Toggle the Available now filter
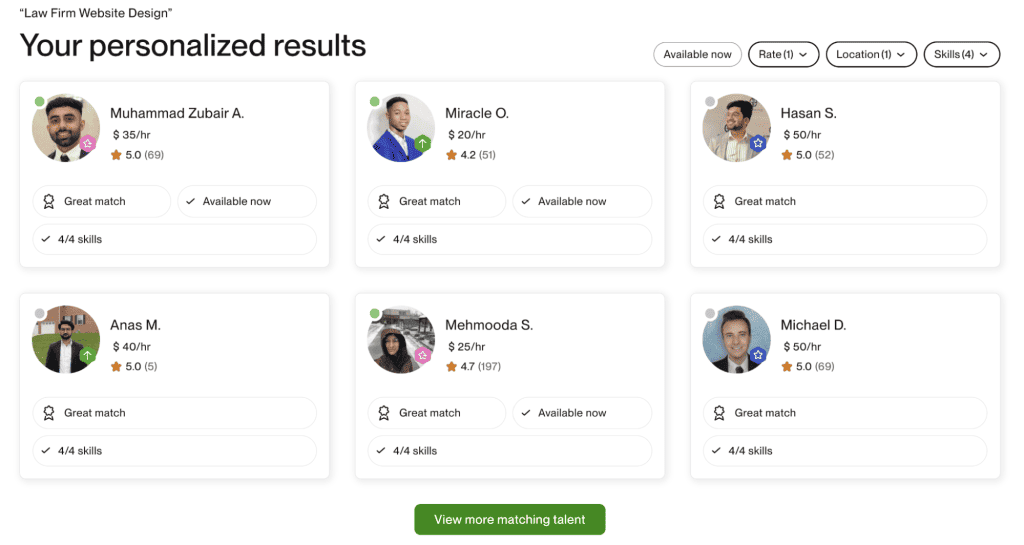Image resolution: width=1024 pixels, height=545 pixels. [697, 54]
